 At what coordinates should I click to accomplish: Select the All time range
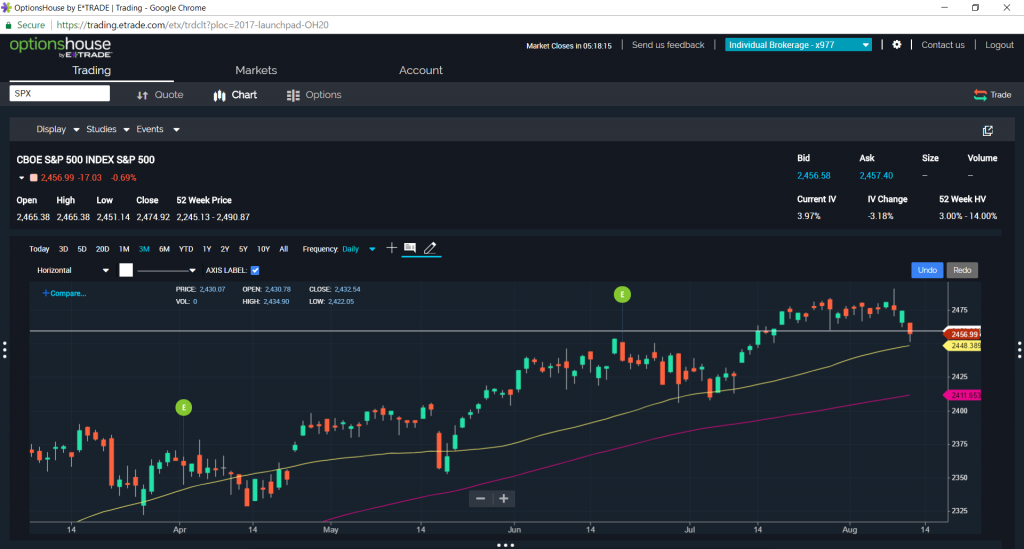click(x=283, y=249)
